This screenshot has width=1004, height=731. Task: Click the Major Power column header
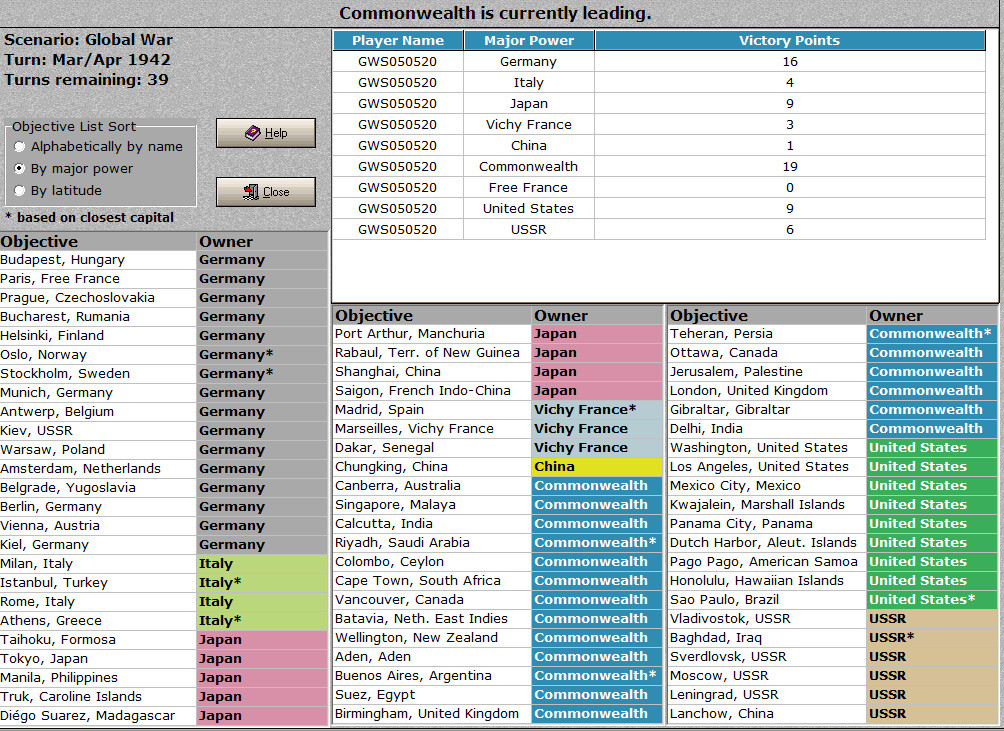529,40
